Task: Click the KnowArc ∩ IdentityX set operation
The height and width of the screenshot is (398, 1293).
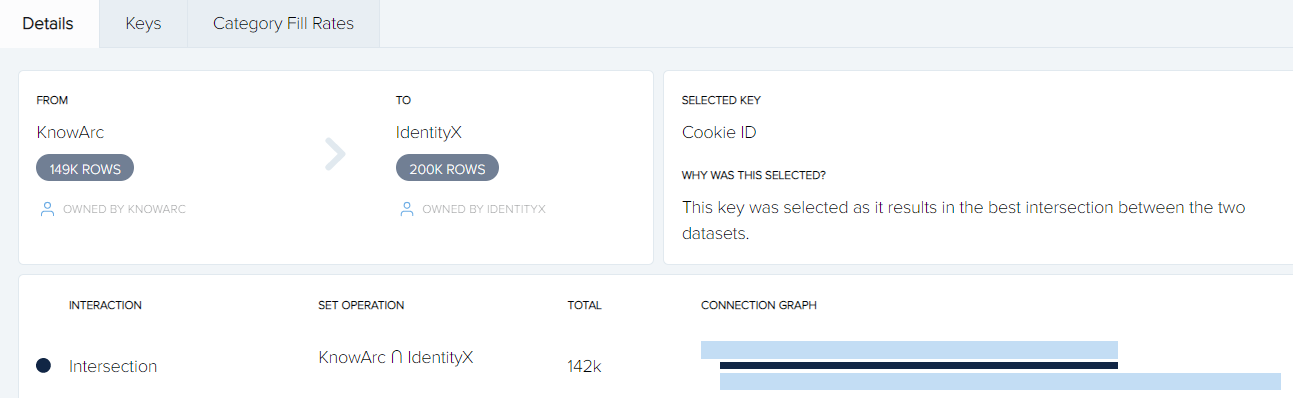Action: pyautogui.click(x=396, y=357)
